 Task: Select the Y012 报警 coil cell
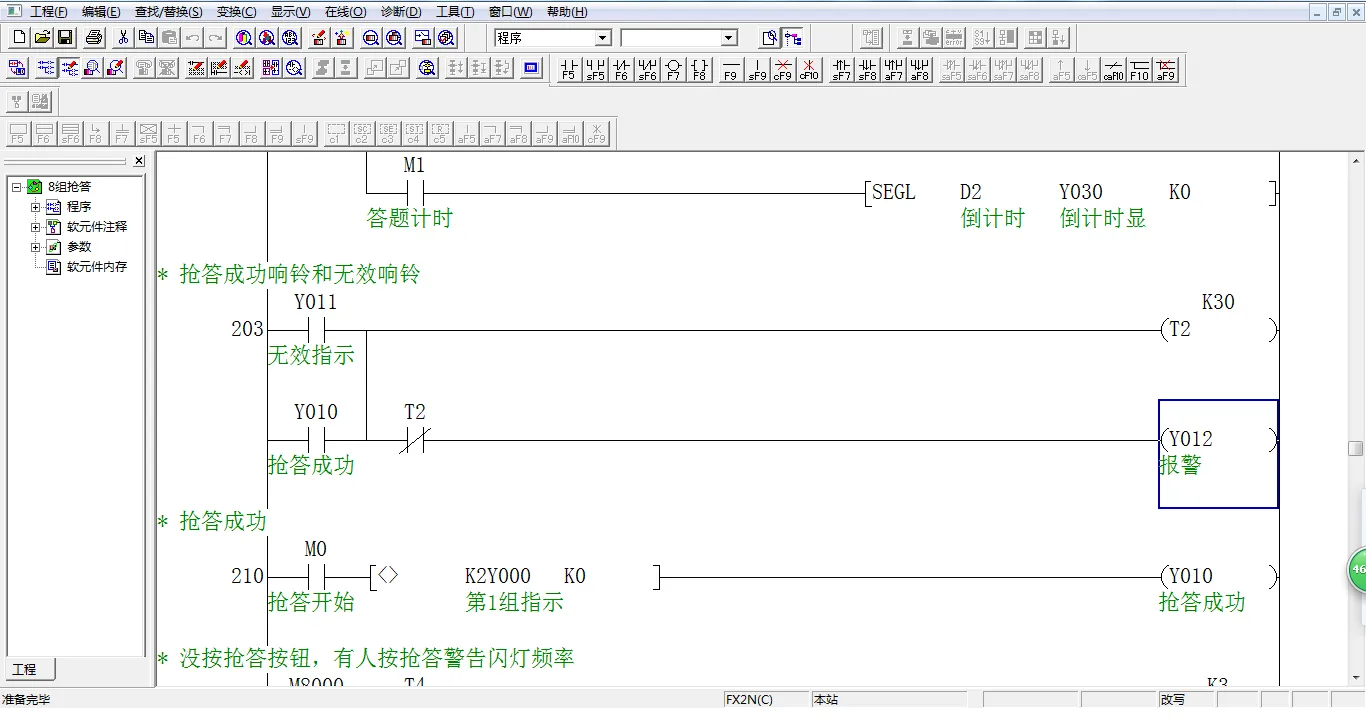[1218, 454]
